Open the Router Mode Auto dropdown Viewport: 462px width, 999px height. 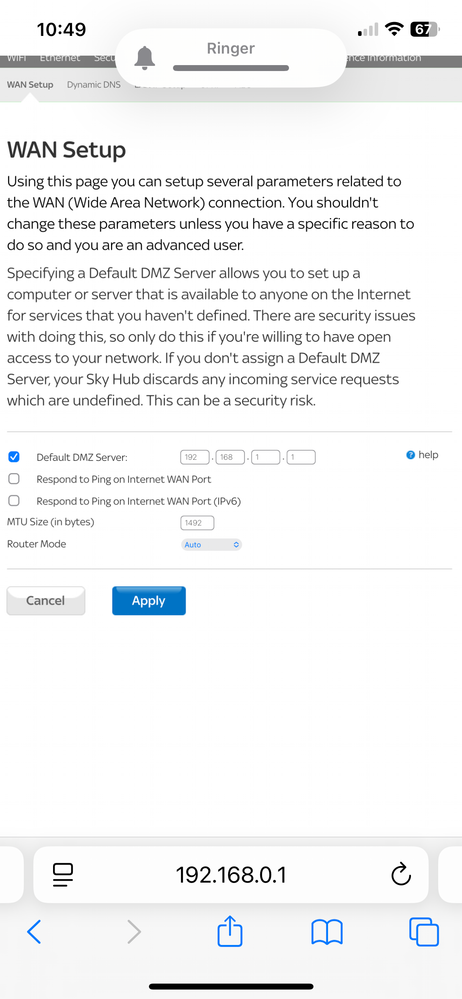[x=211, y=545]
